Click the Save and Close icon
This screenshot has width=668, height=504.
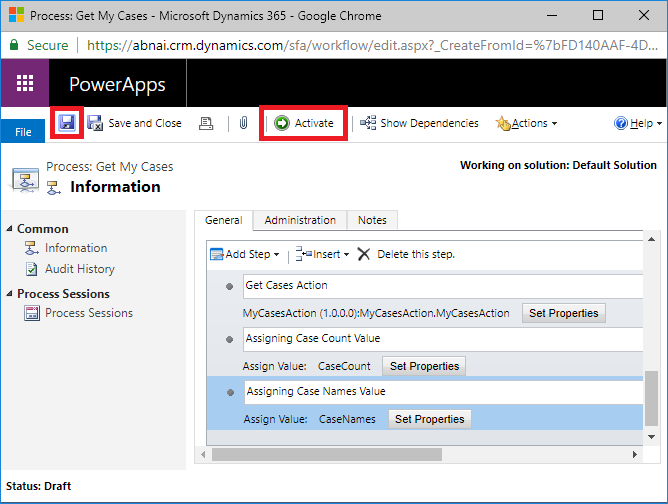(x=95, y=123)
